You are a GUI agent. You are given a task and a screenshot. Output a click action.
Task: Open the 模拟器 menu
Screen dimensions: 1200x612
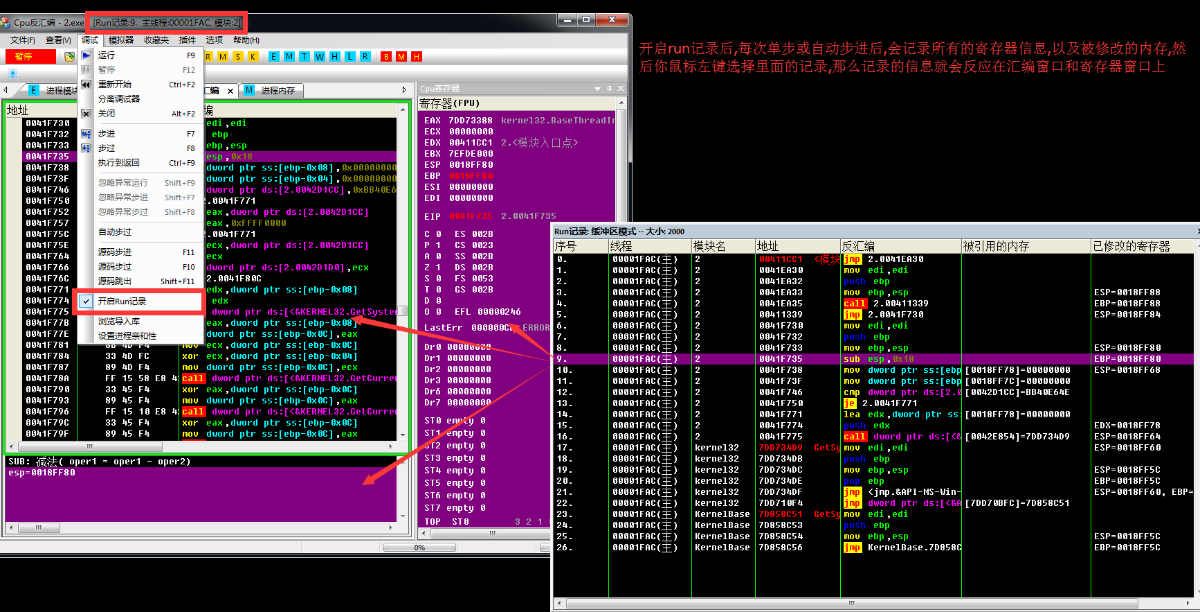pyautogui.click(x=121, y=40)
